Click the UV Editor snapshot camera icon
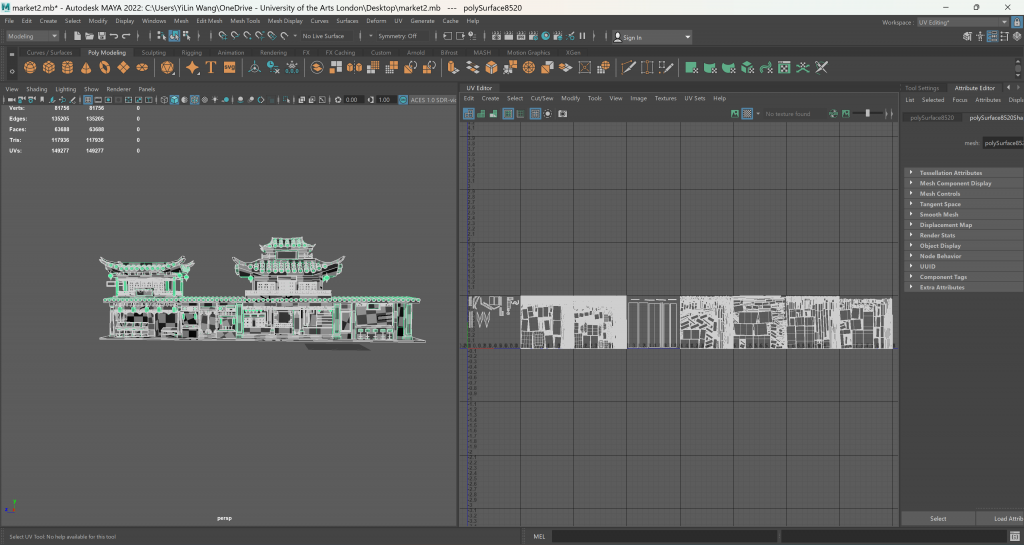Image resolution: width=1024 pixels, height=545 pixels. pos(562,114)
